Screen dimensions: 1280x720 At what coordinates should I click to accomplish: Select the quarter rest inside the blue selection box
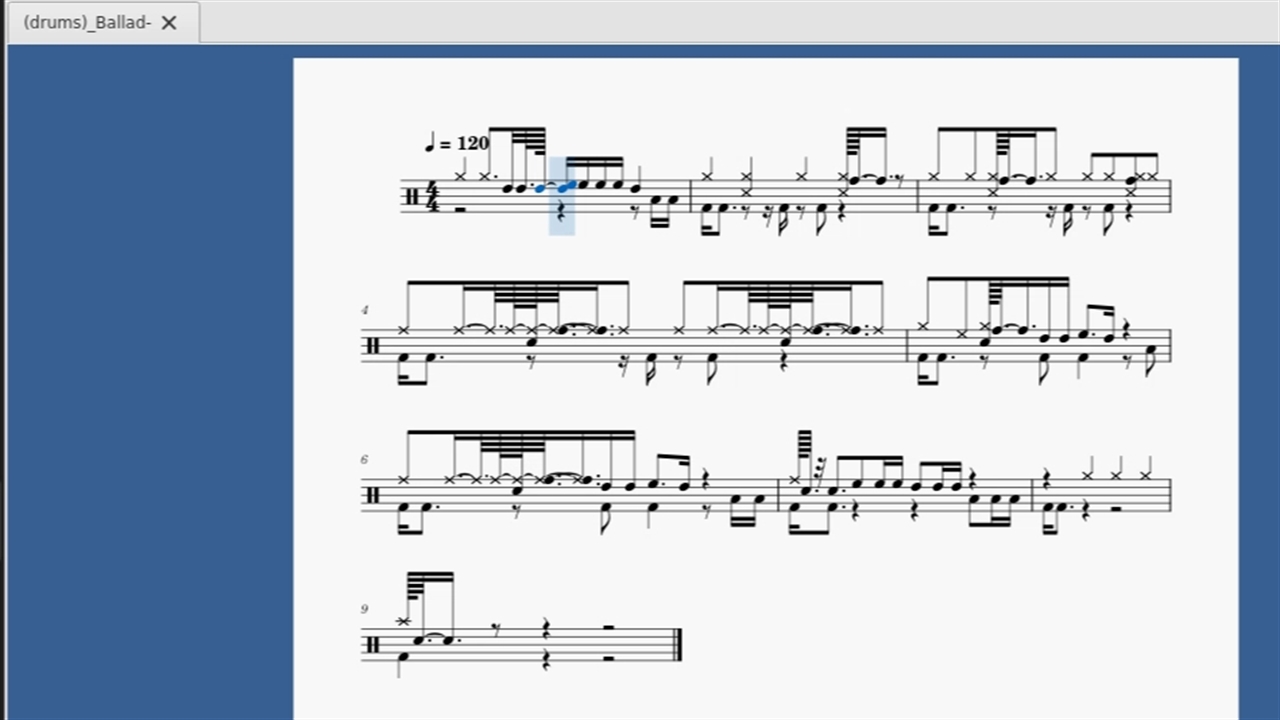pyautogui.click(x=561, y=211)
